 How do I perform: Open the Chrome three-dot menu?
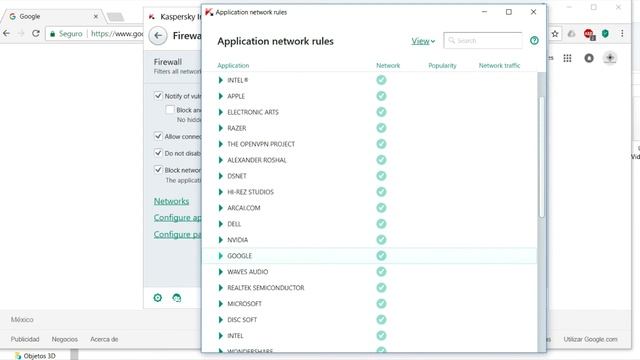pyautogui.click(x=622, y=34)
